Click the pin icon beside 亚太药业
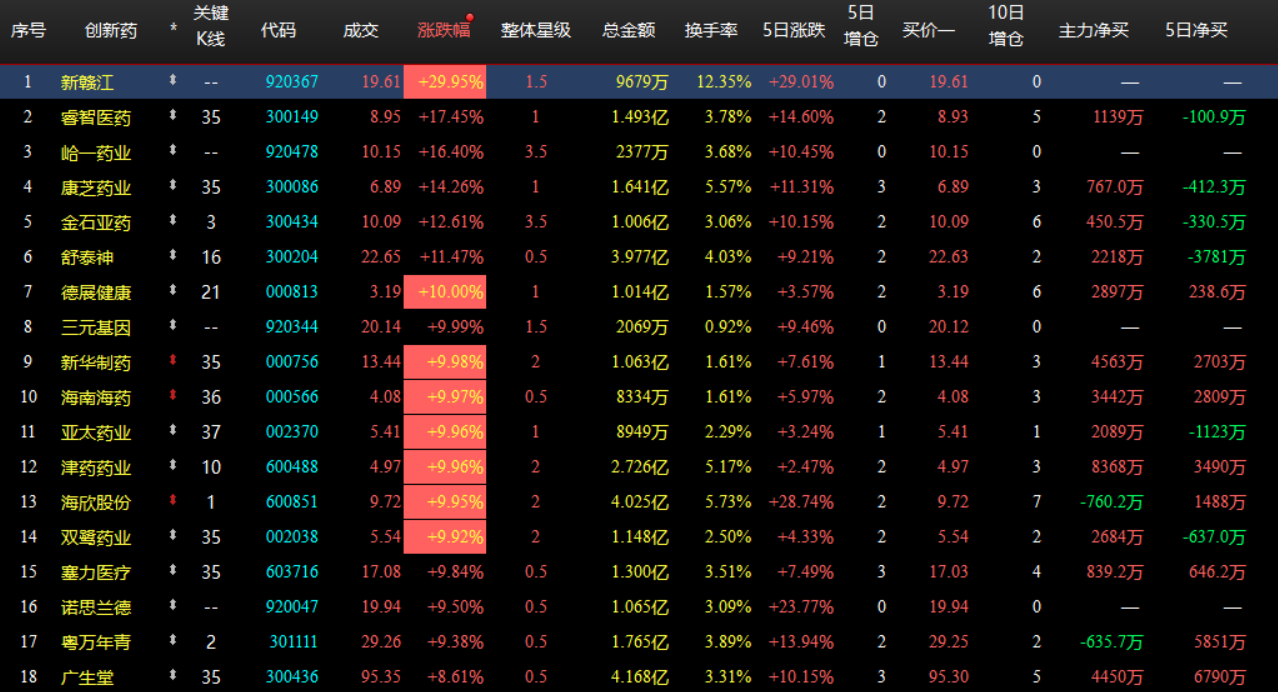The height and width of the screenshot is (692, 1278). pyautogui.click(x=173, y=431)
